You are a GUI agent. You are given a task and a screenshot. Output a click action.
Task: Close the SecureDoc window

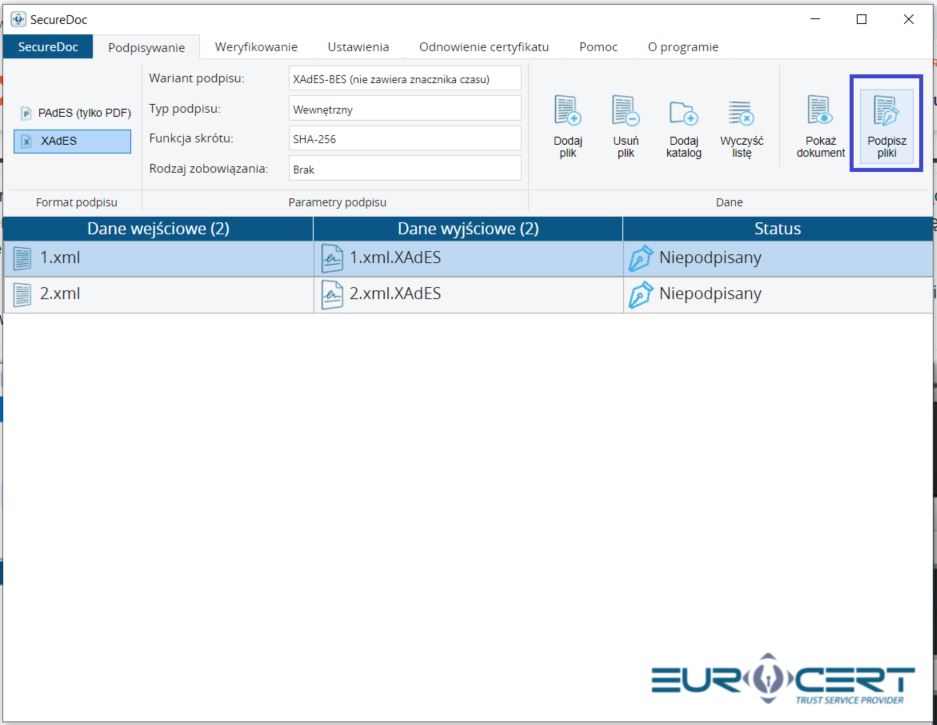click(x=908, y=19)
